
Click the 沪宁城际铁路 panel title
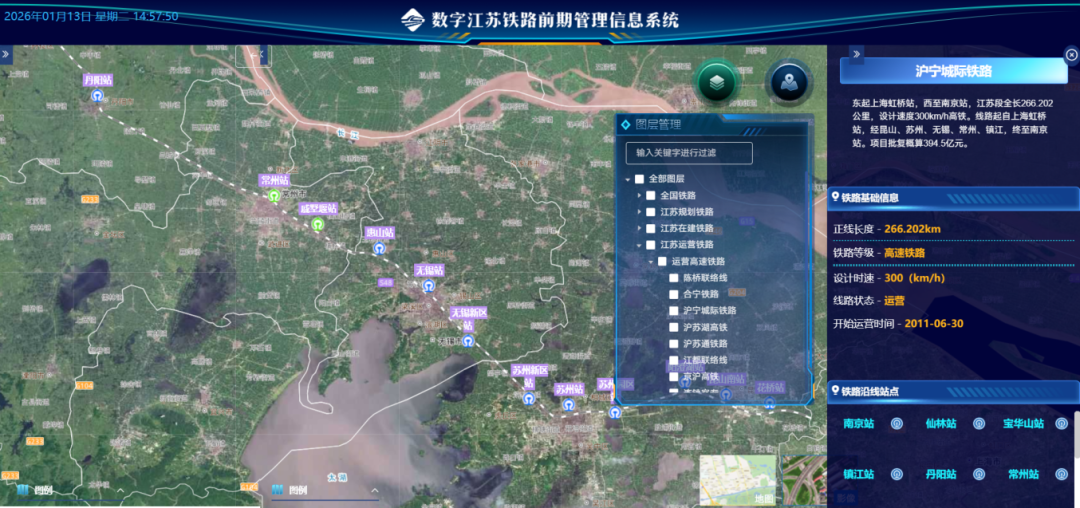click(x=953, y=71)
